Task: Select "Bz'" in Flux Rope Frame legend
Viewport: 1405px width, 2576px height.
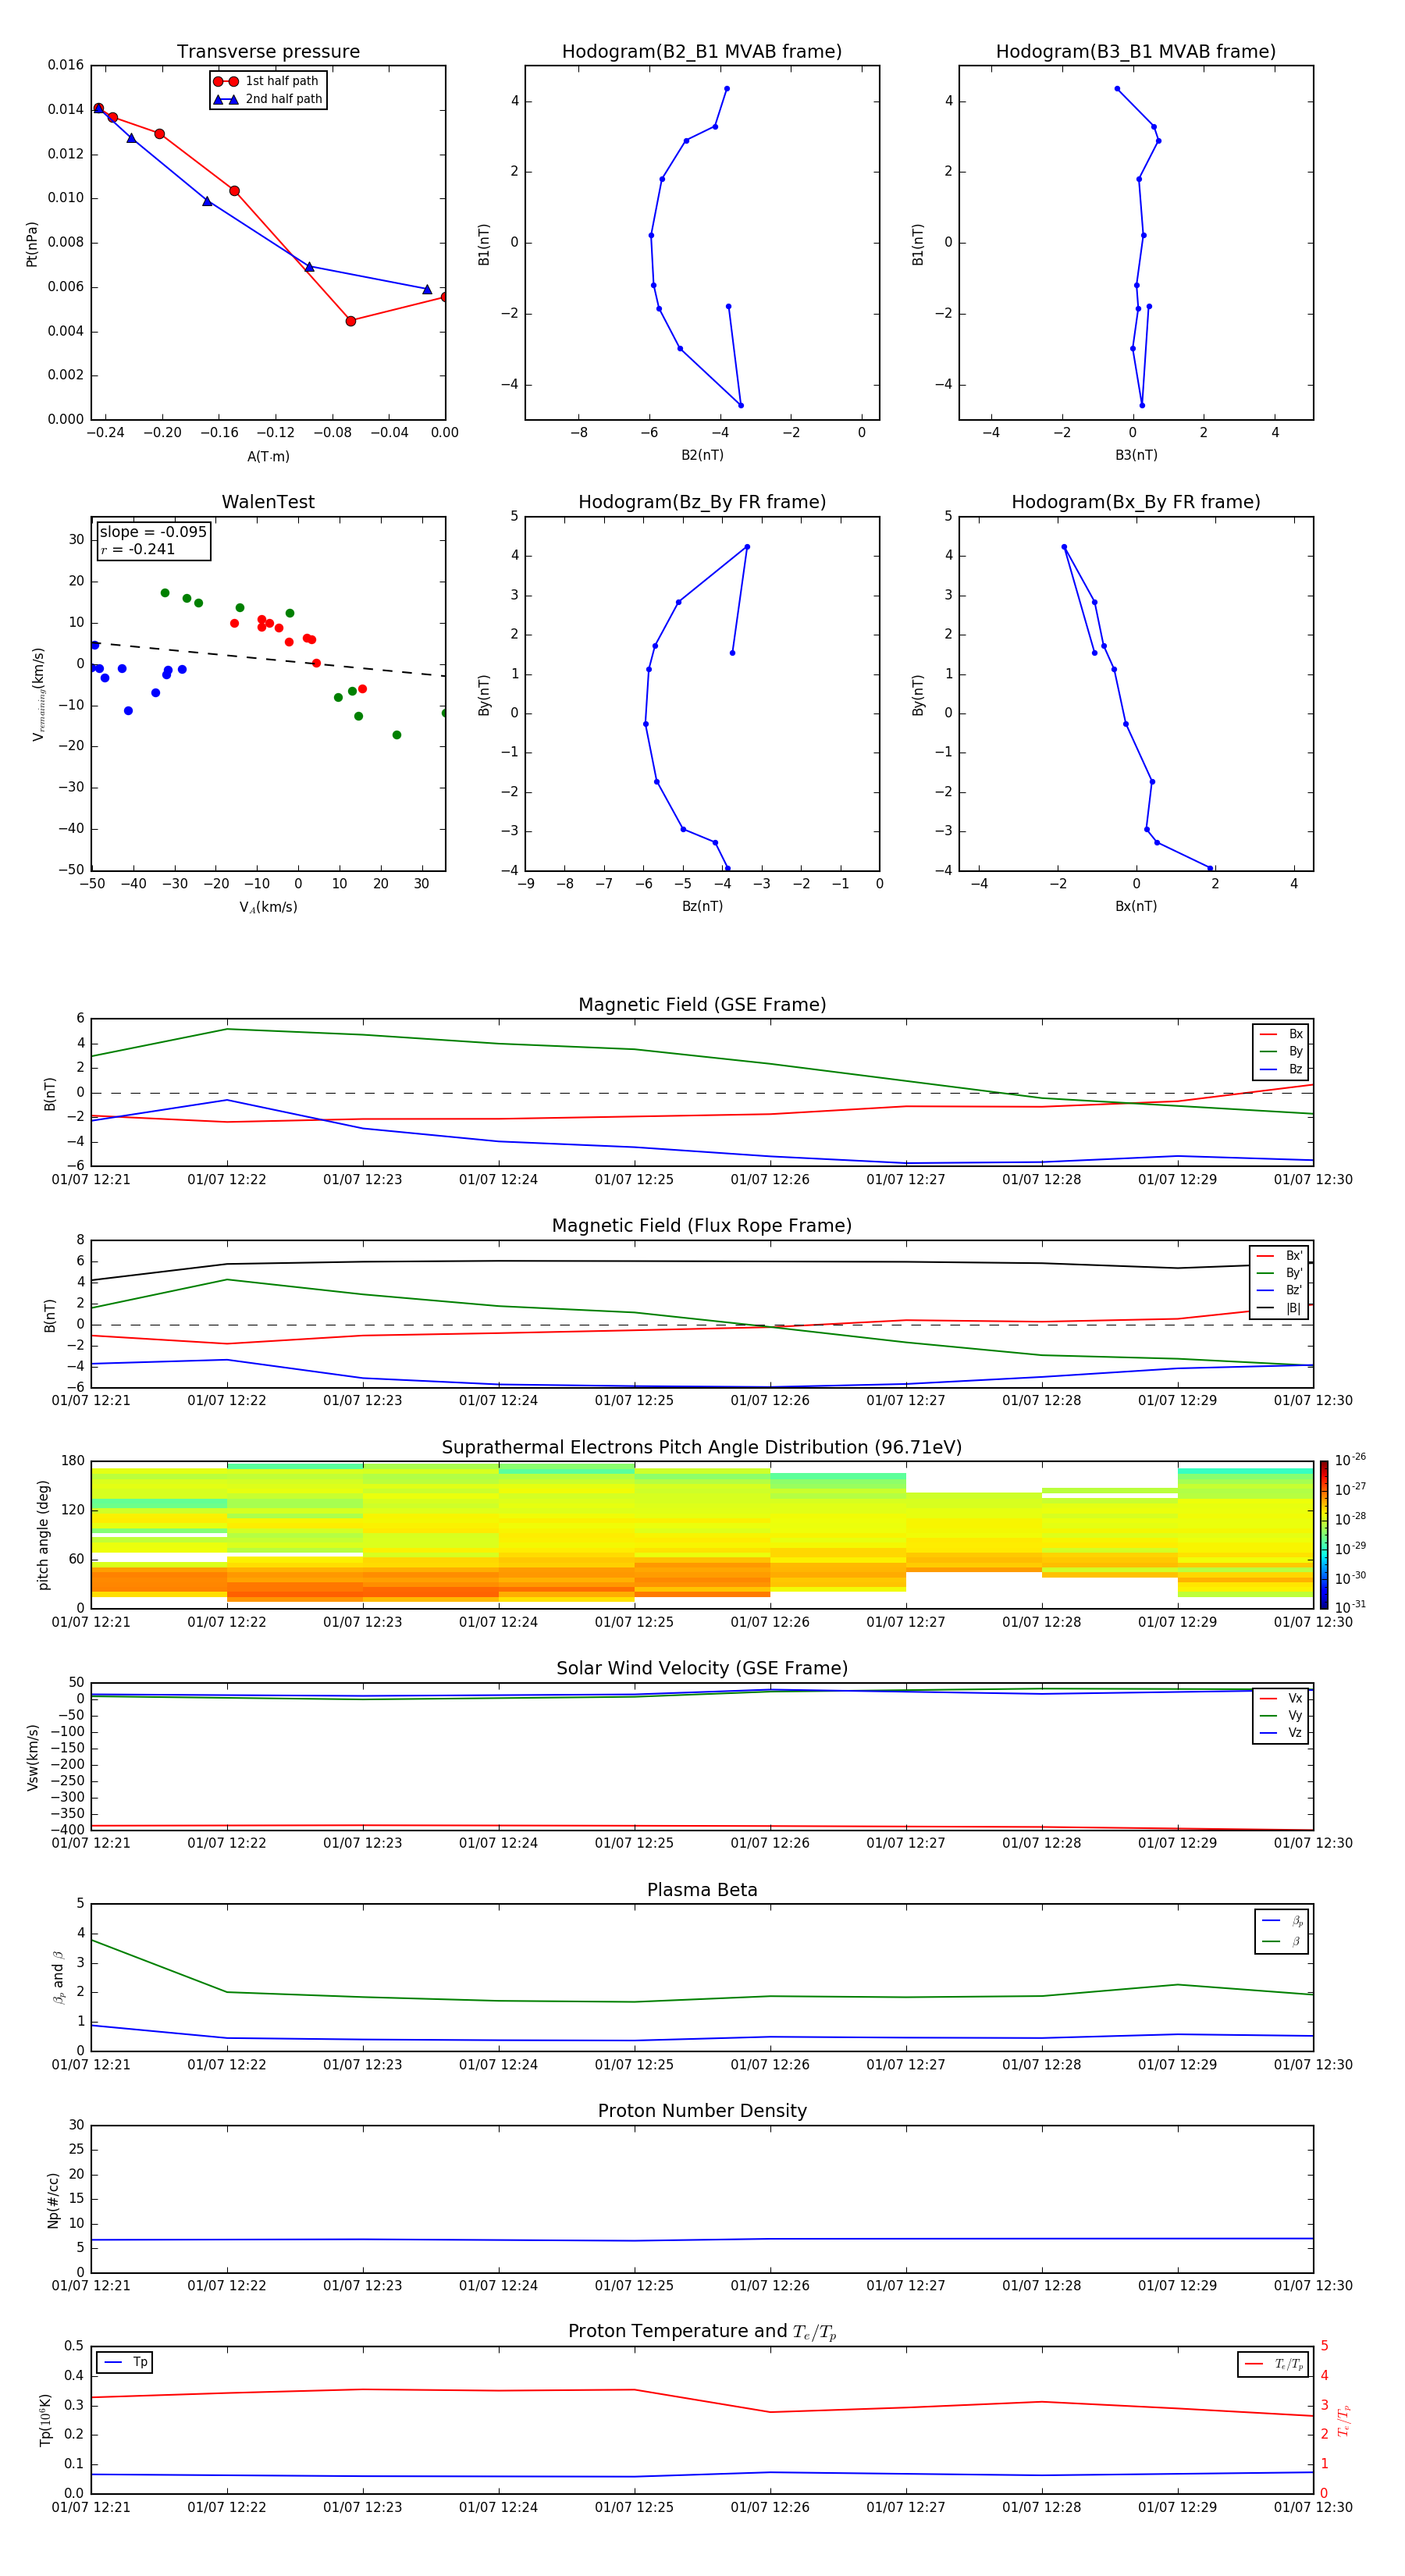Action: pyautogui.click(x=1280, y=1290)
